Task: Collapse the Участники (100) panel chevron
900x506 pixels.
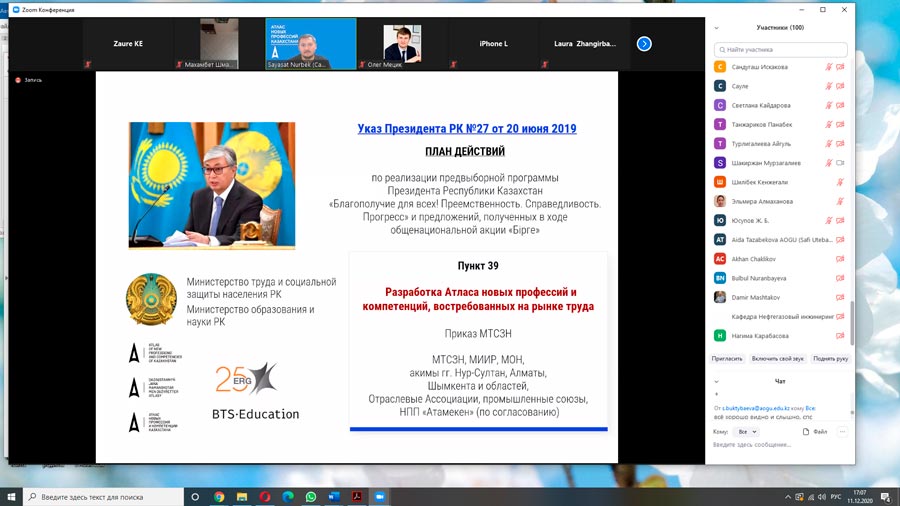Action: (x=717, y=28)
